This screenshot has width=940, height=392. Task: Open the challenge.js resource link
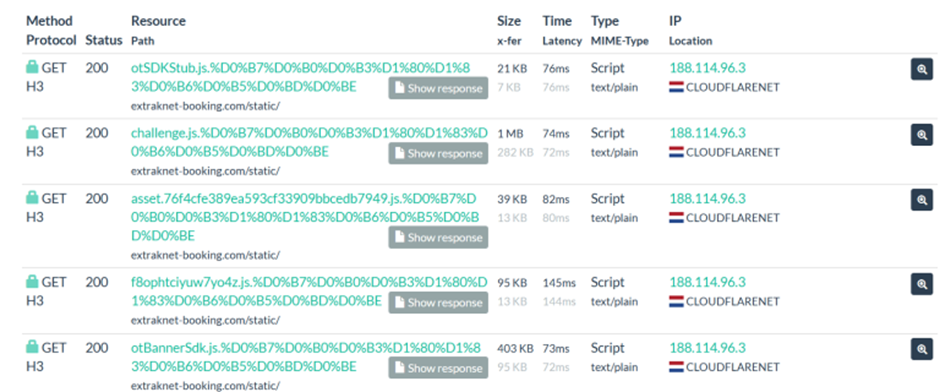[309, 143]
